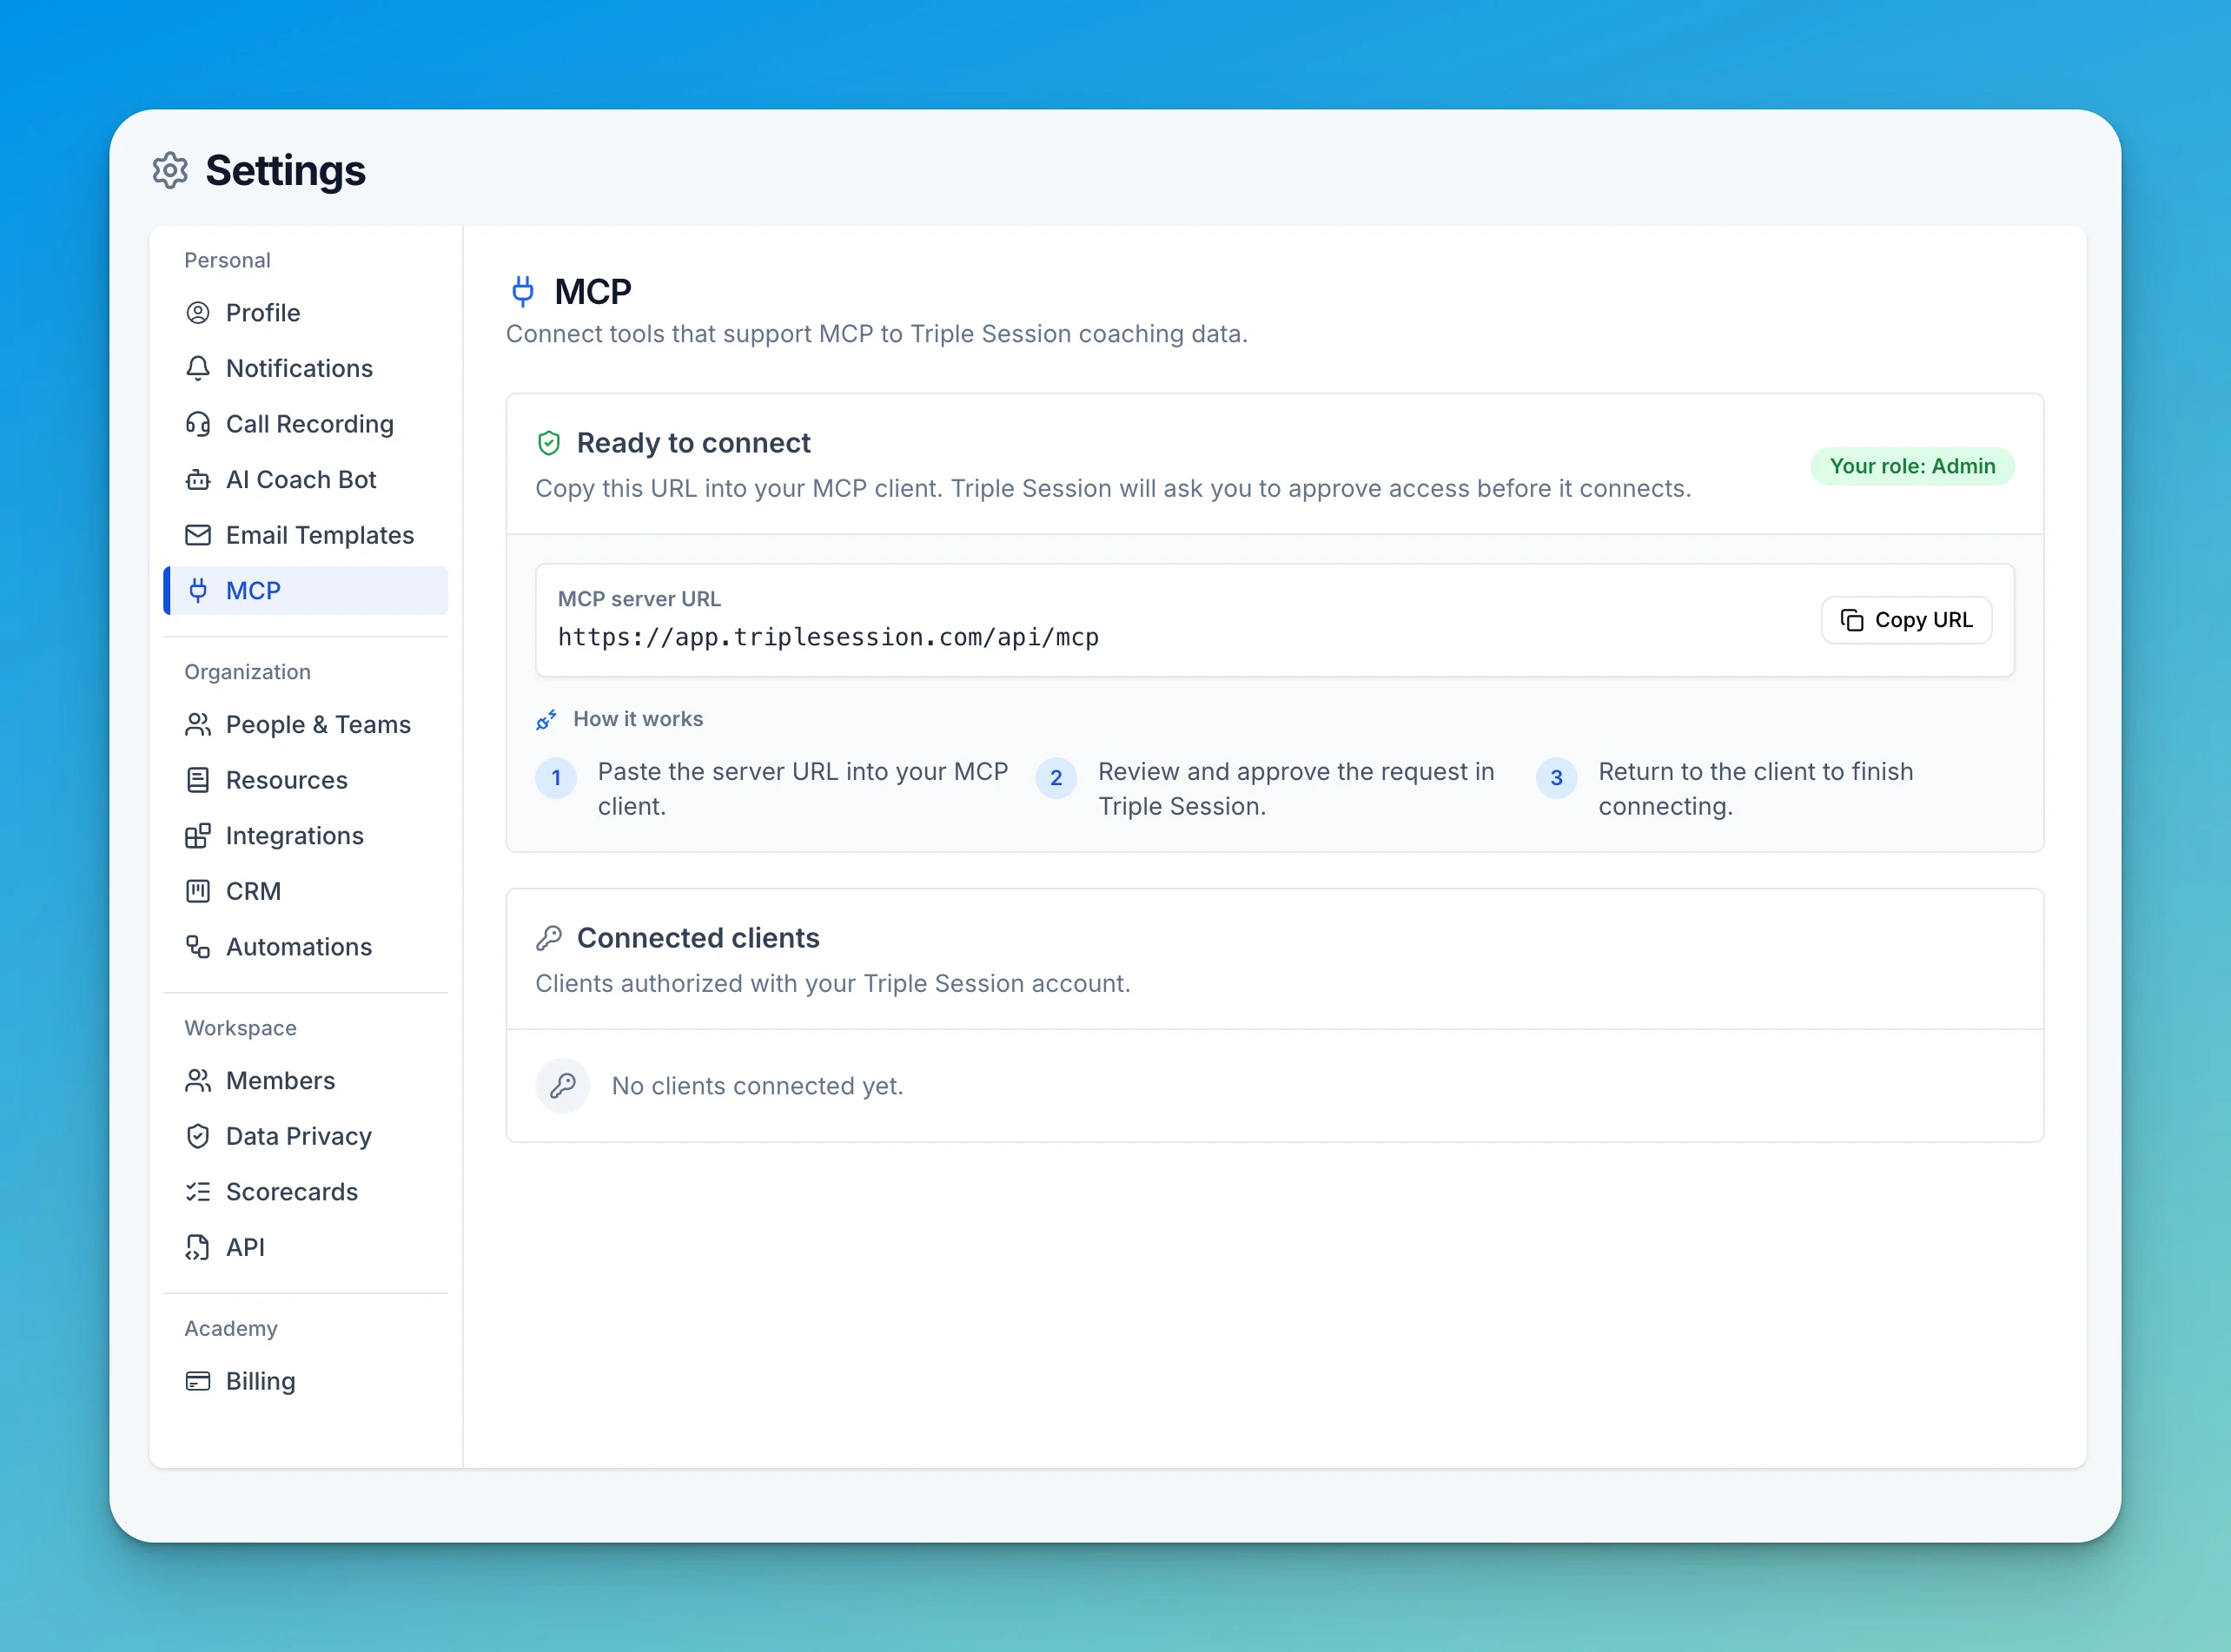Open Scorecards settings
The width and height of the screenshot is (2231, 1652).
306,1191
